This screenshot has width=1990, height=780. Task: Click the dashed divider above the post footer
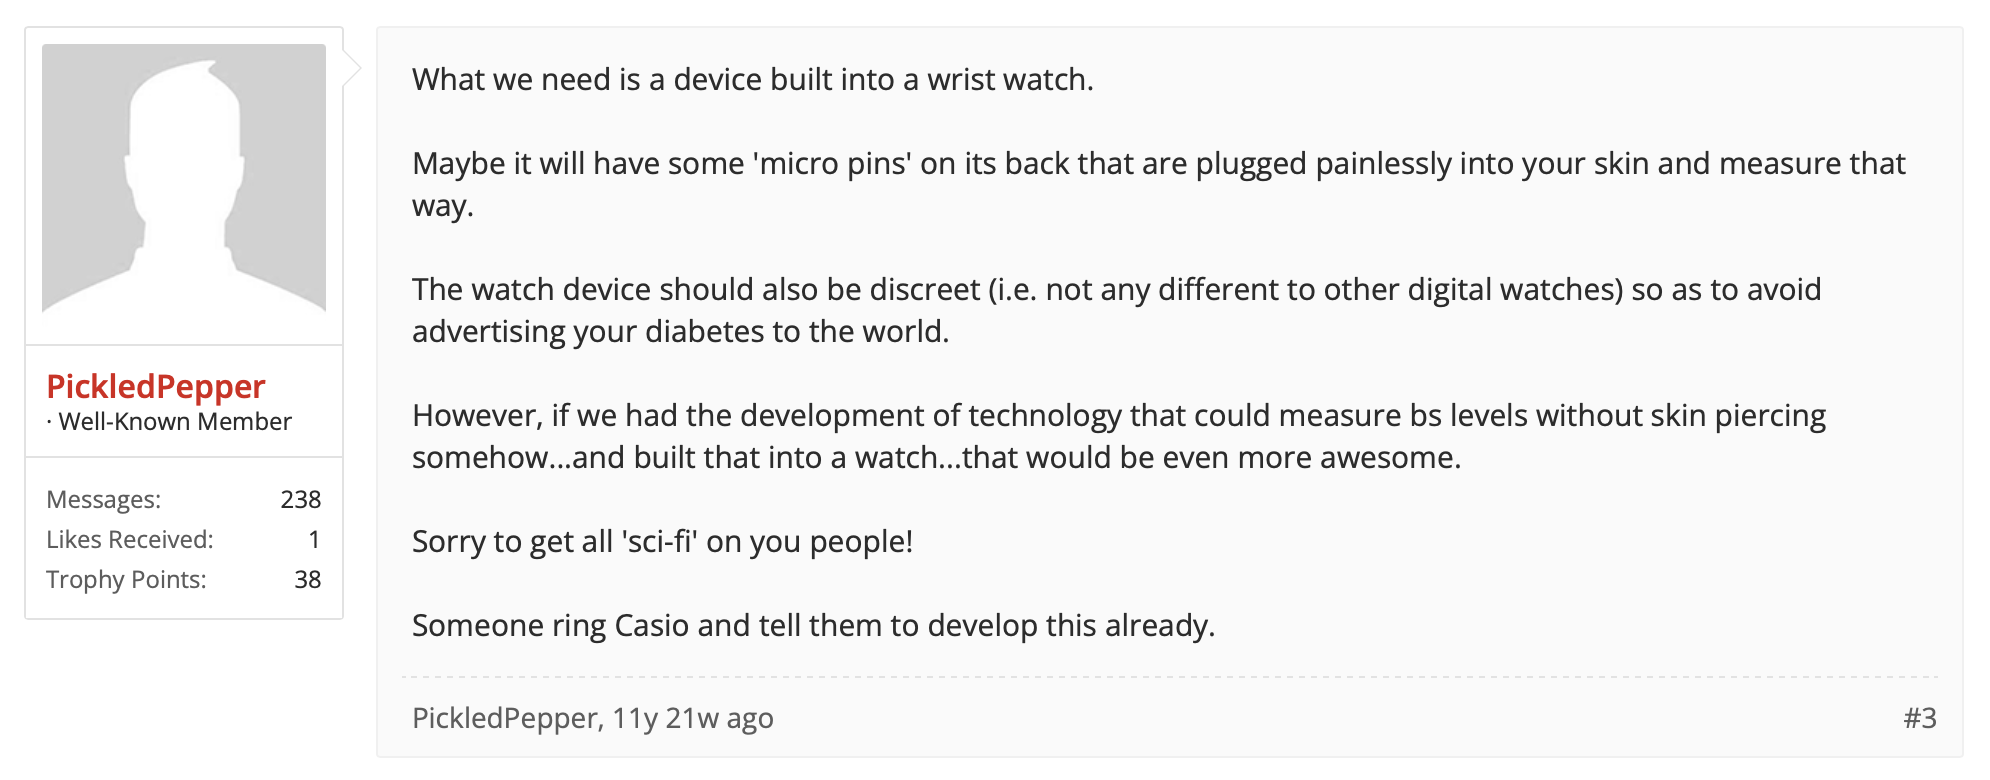pyautogui.click(x=1168, y=677)
